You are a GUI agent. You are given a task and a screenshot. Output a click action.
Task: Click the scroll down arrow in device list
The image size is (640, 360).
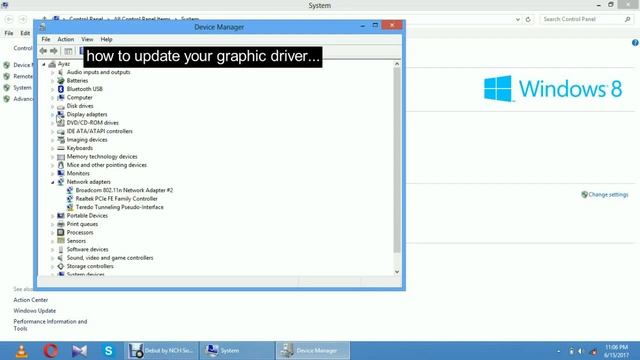(x=397, y=272)
